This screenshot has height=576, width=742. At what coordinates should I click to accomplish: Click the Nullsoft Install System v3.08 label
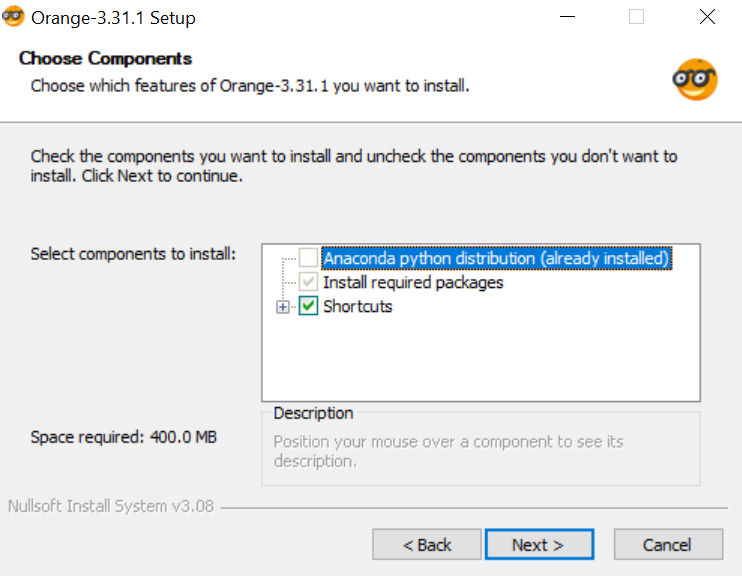click(111, 506)
